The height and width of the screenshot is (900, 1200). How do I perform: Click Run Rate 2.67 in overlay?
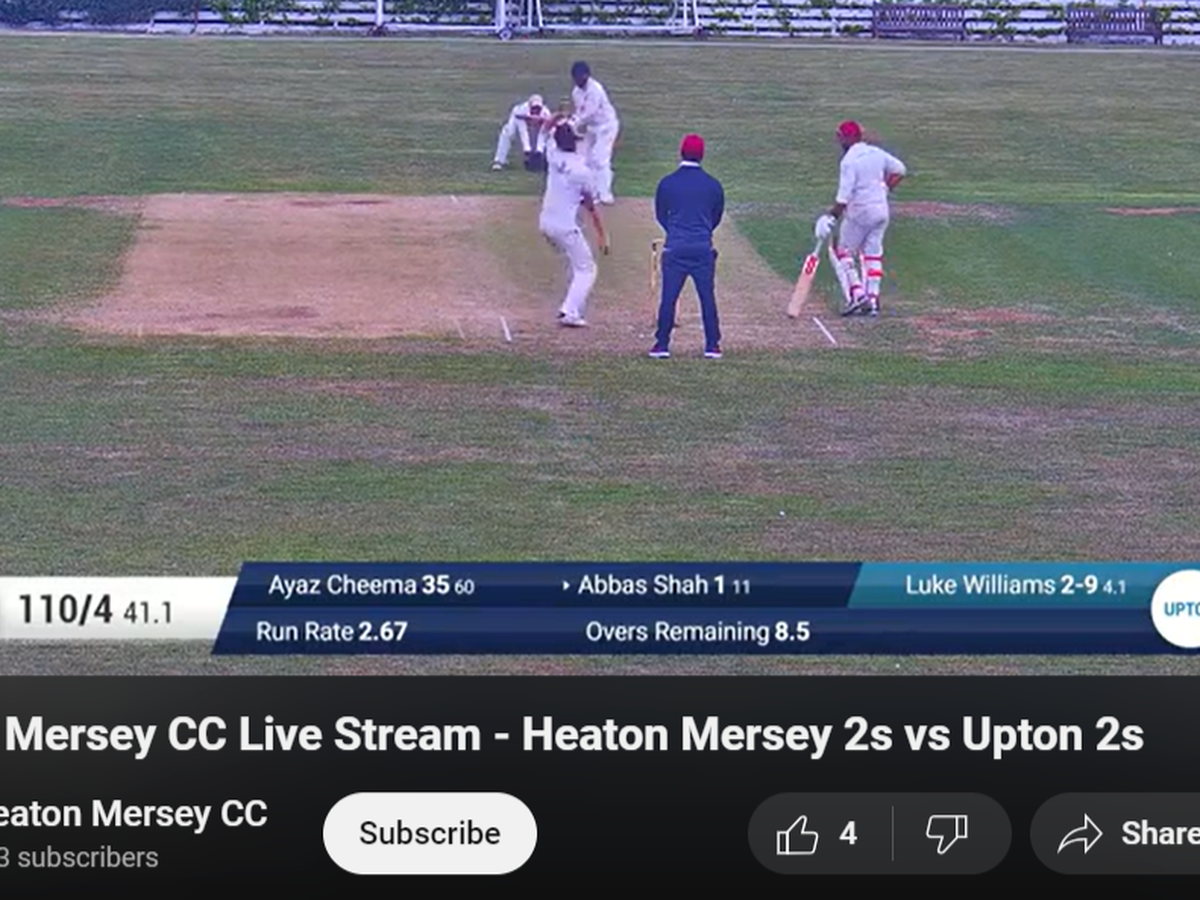[x=332, y=632]
